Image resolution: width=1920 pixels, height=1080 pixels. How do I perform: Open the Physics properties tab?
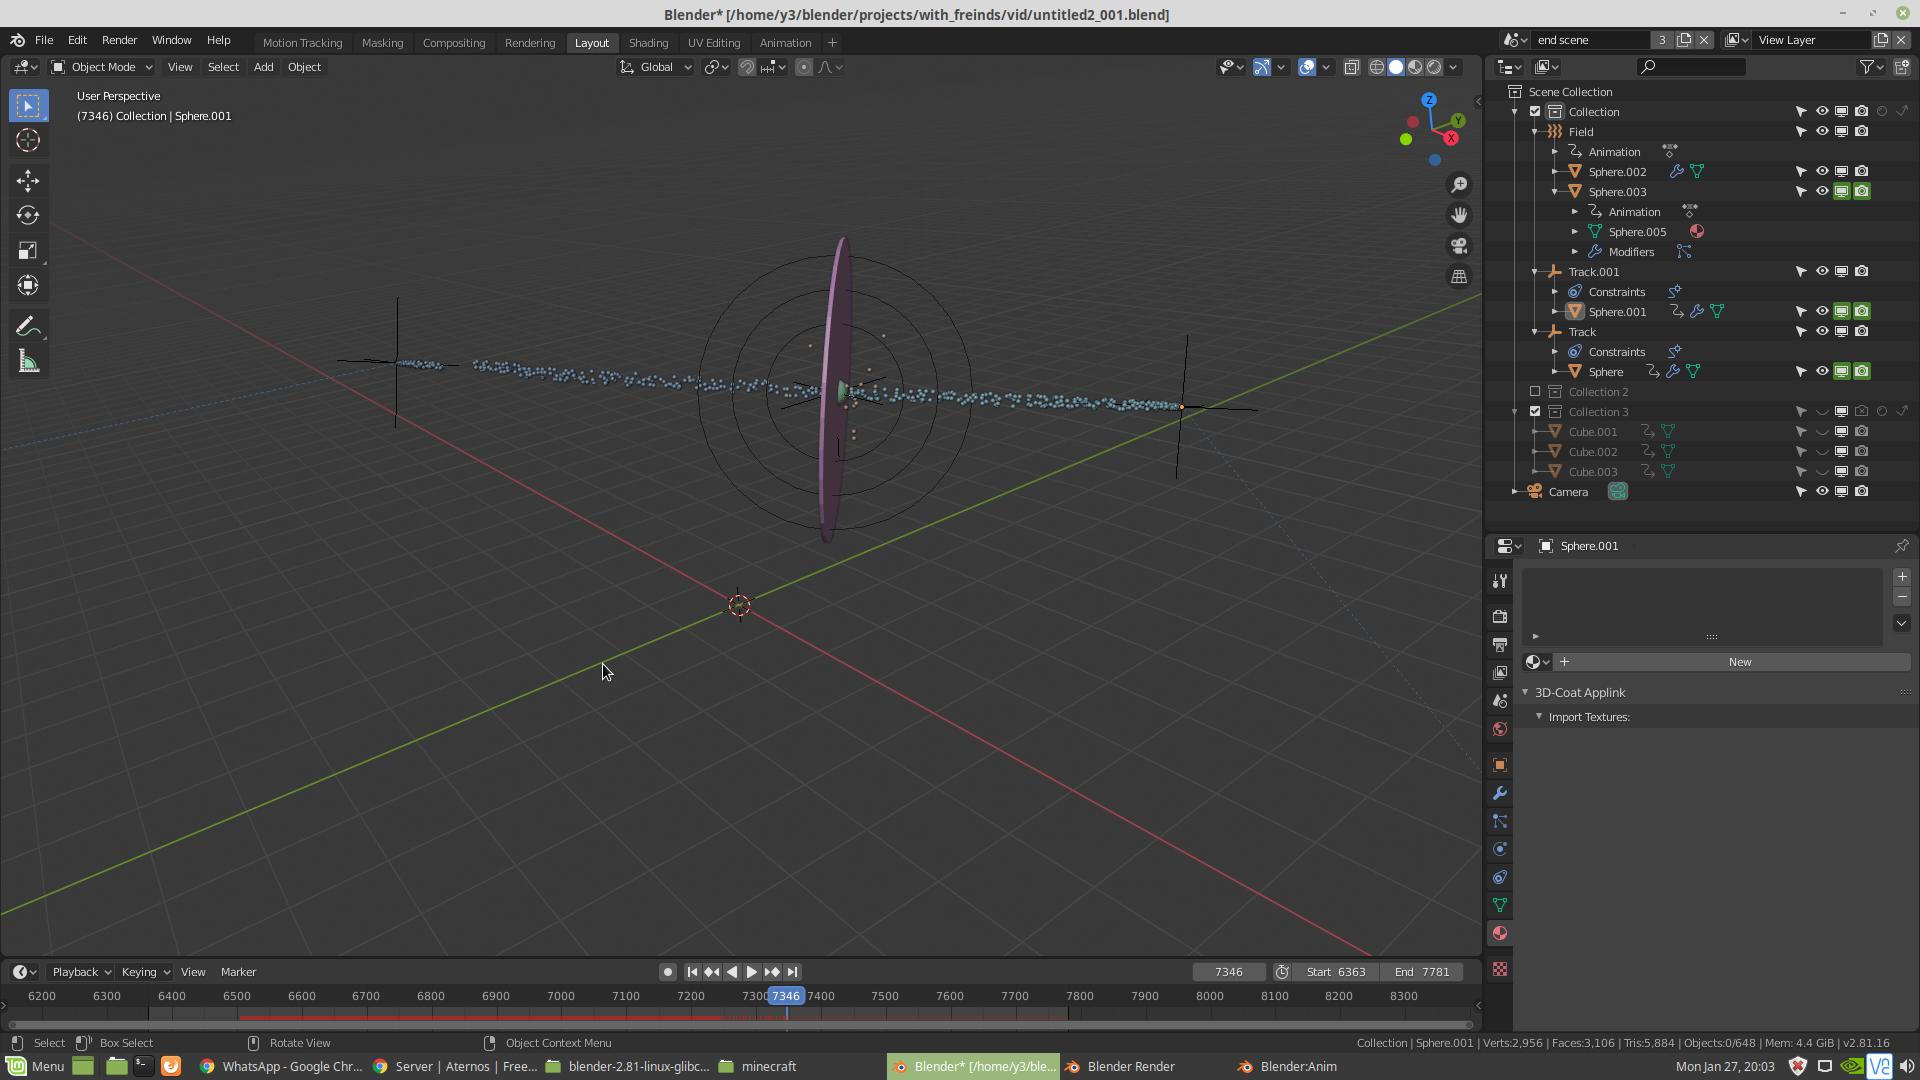[1499, 849]
